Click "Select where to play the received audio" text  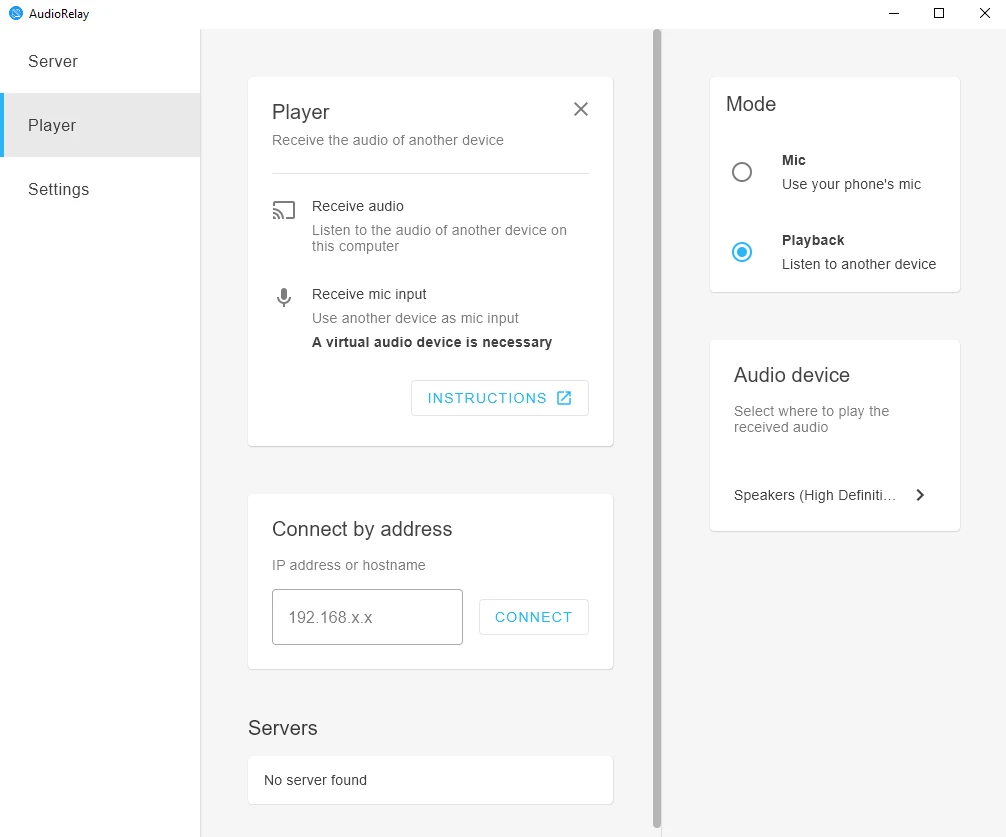click(812, 419)
